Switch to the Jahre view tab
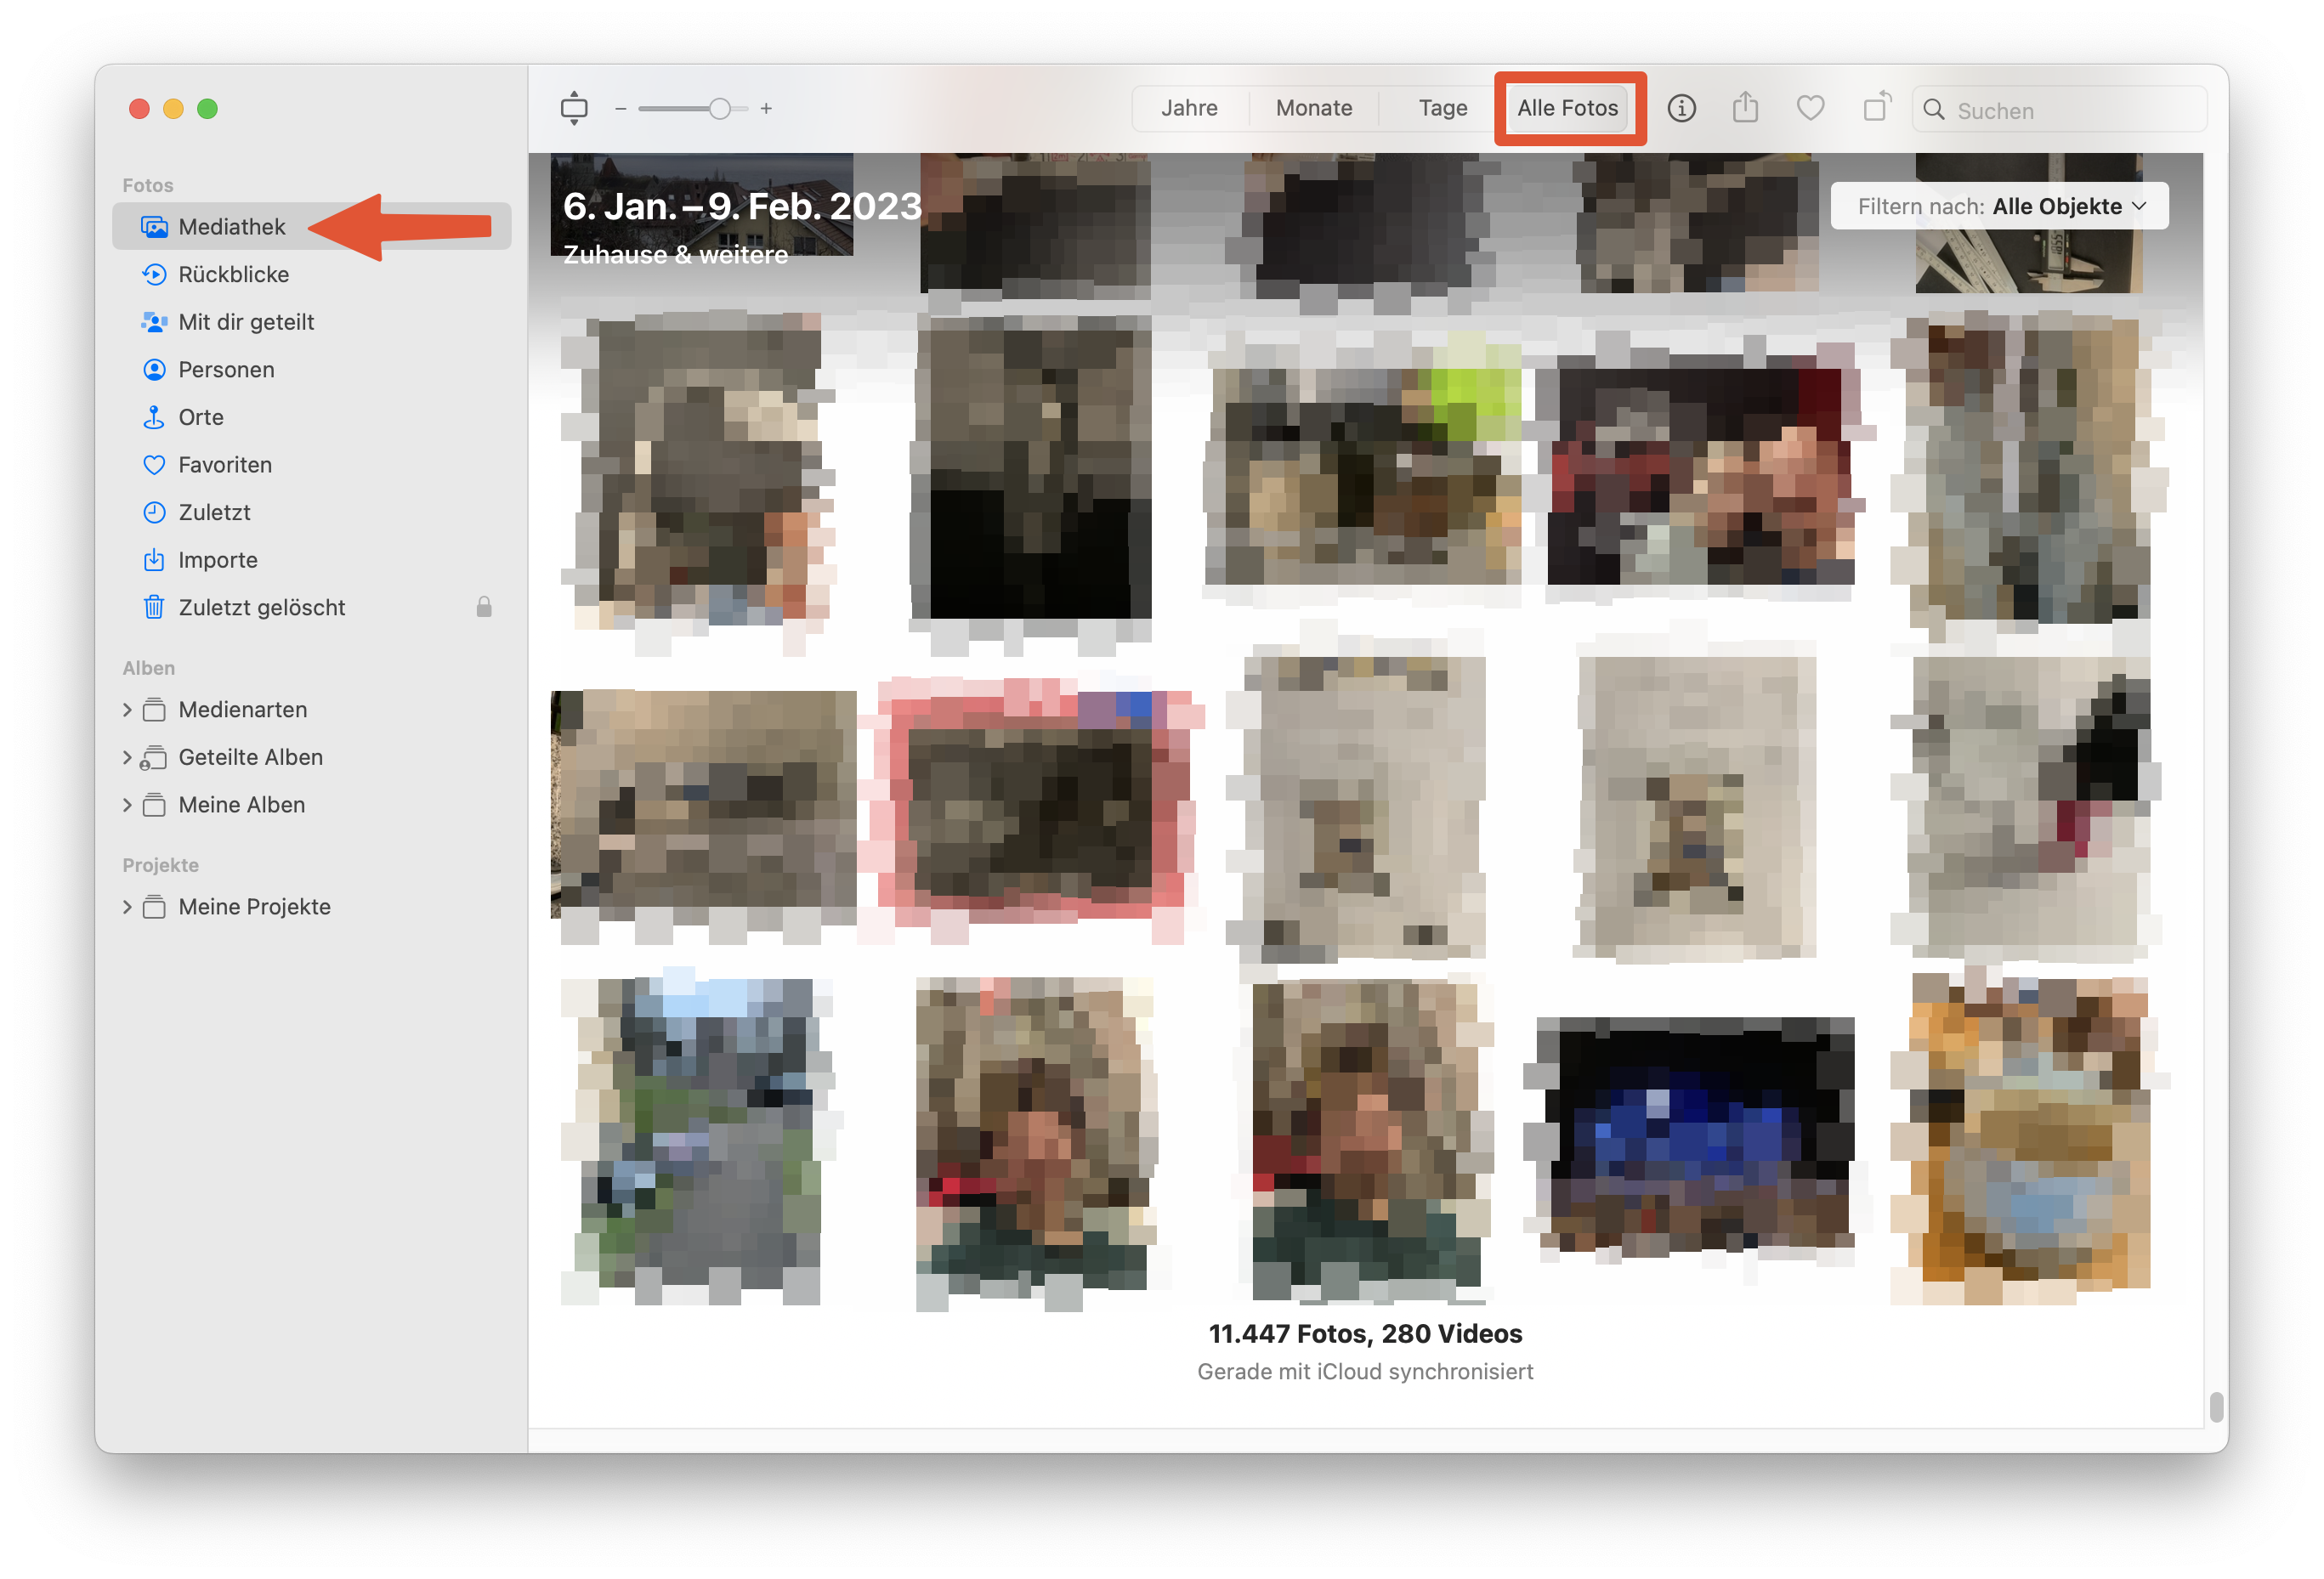This screenshot has height=1579, width=2324. coord(1189,108)
